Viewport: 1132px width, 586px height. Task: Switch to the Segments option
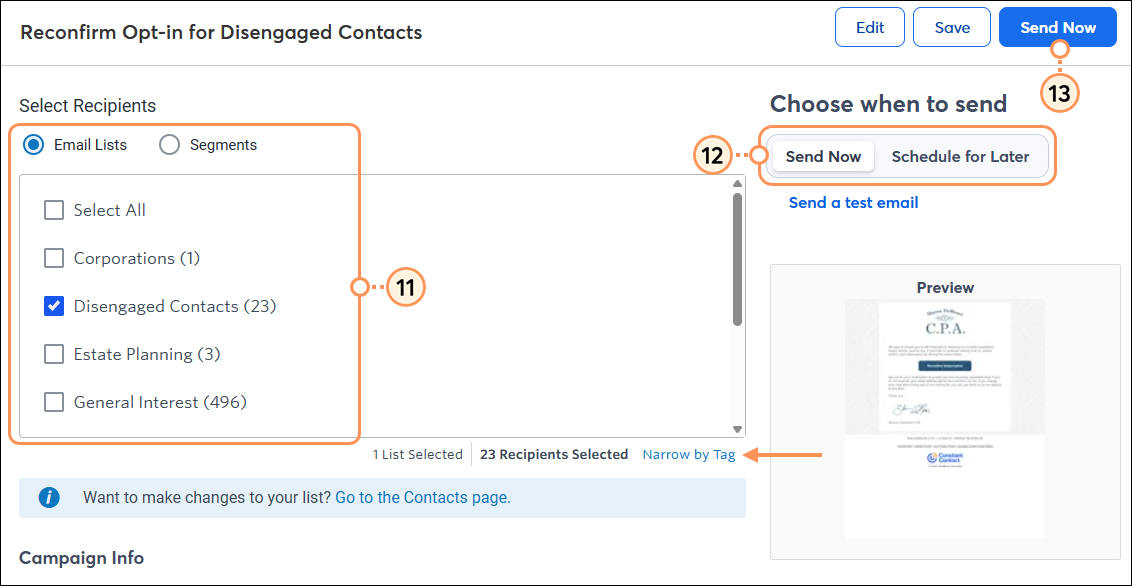[x=169, y=144]
